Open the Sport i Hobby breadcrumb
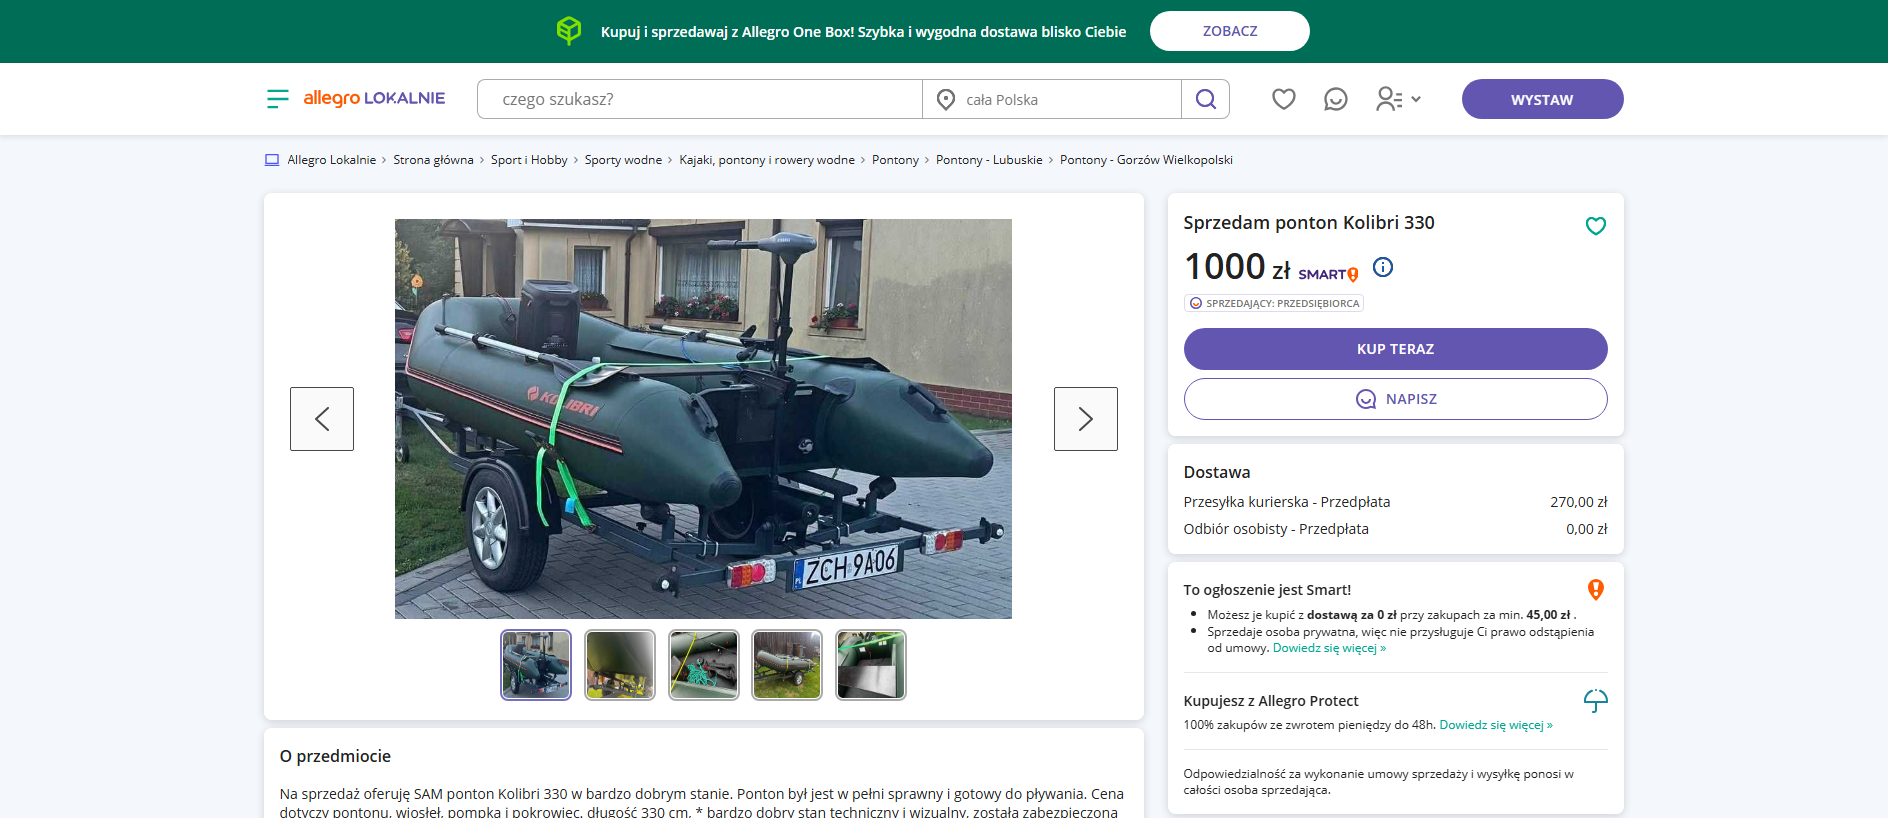Screen dimensions: 1888x818 [529, 160]
